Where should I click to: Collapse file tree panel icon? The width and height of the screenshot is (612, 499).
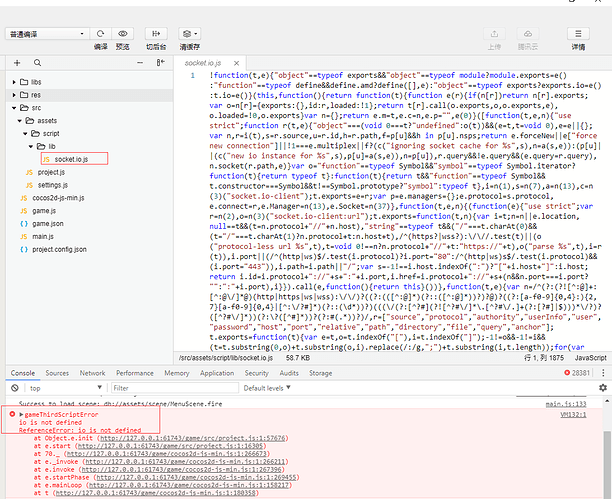160,62
